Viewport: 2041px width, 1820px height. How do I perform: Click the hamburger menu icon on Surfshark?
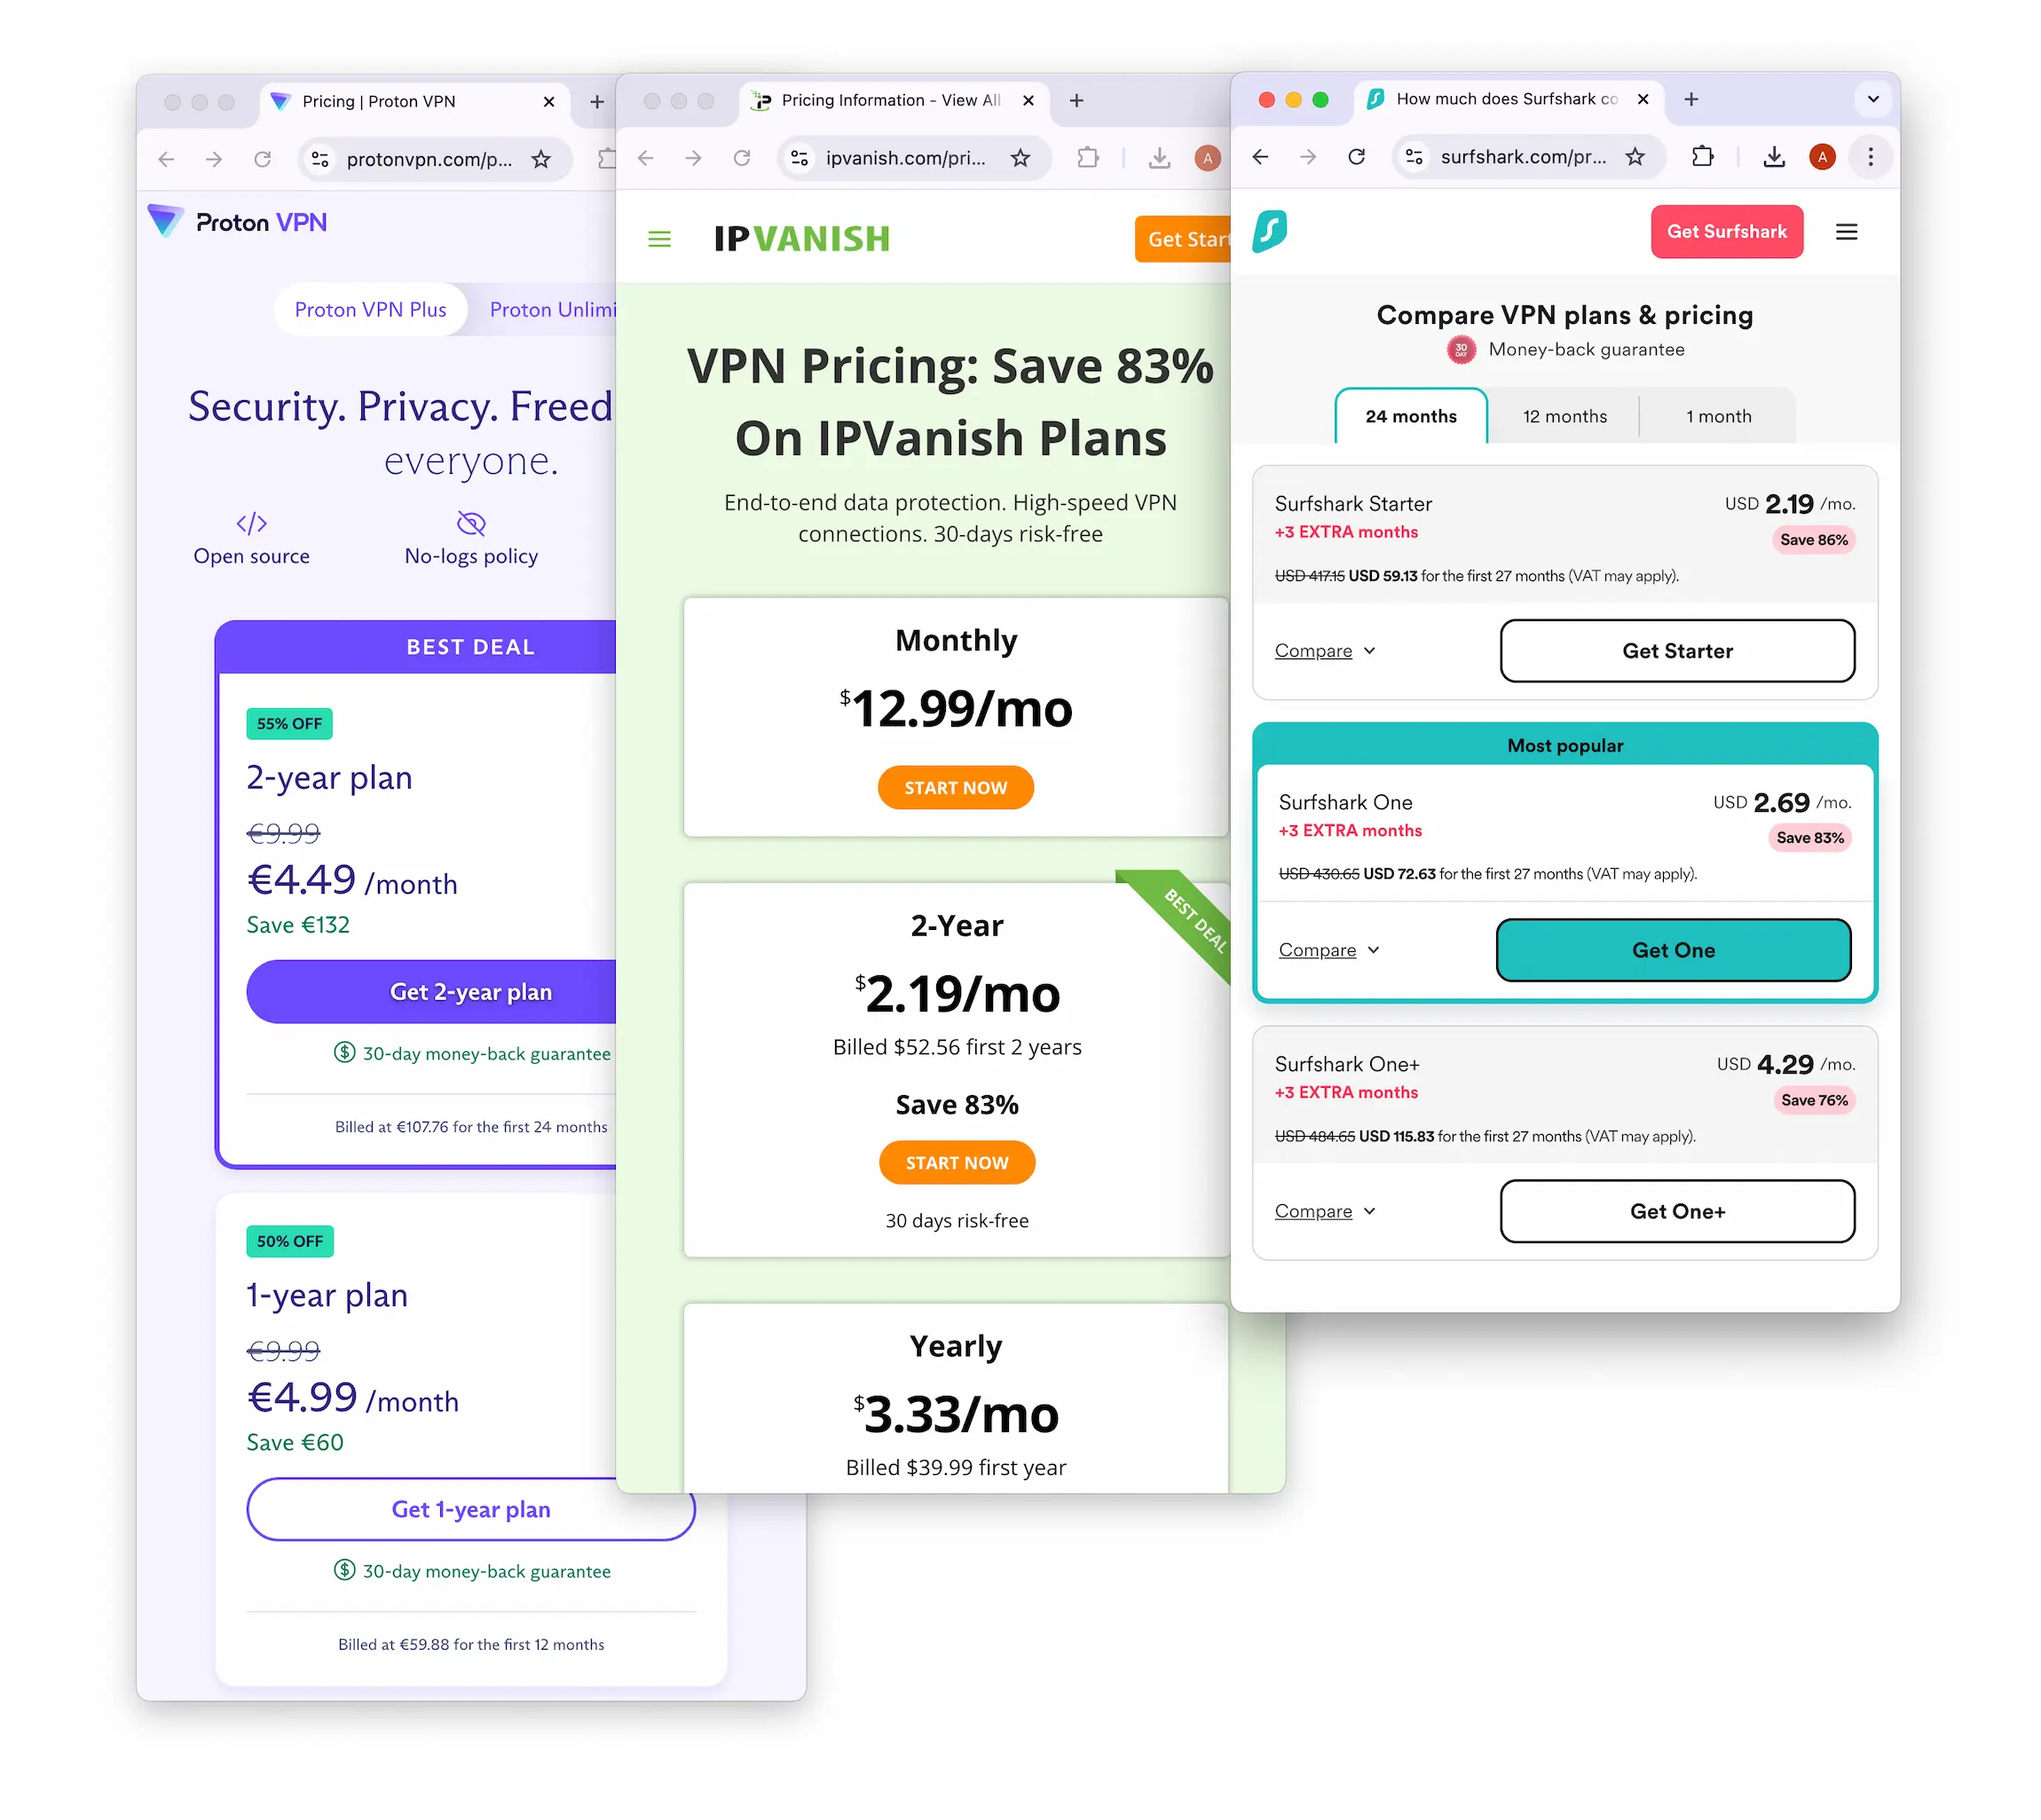point(1849,230)
